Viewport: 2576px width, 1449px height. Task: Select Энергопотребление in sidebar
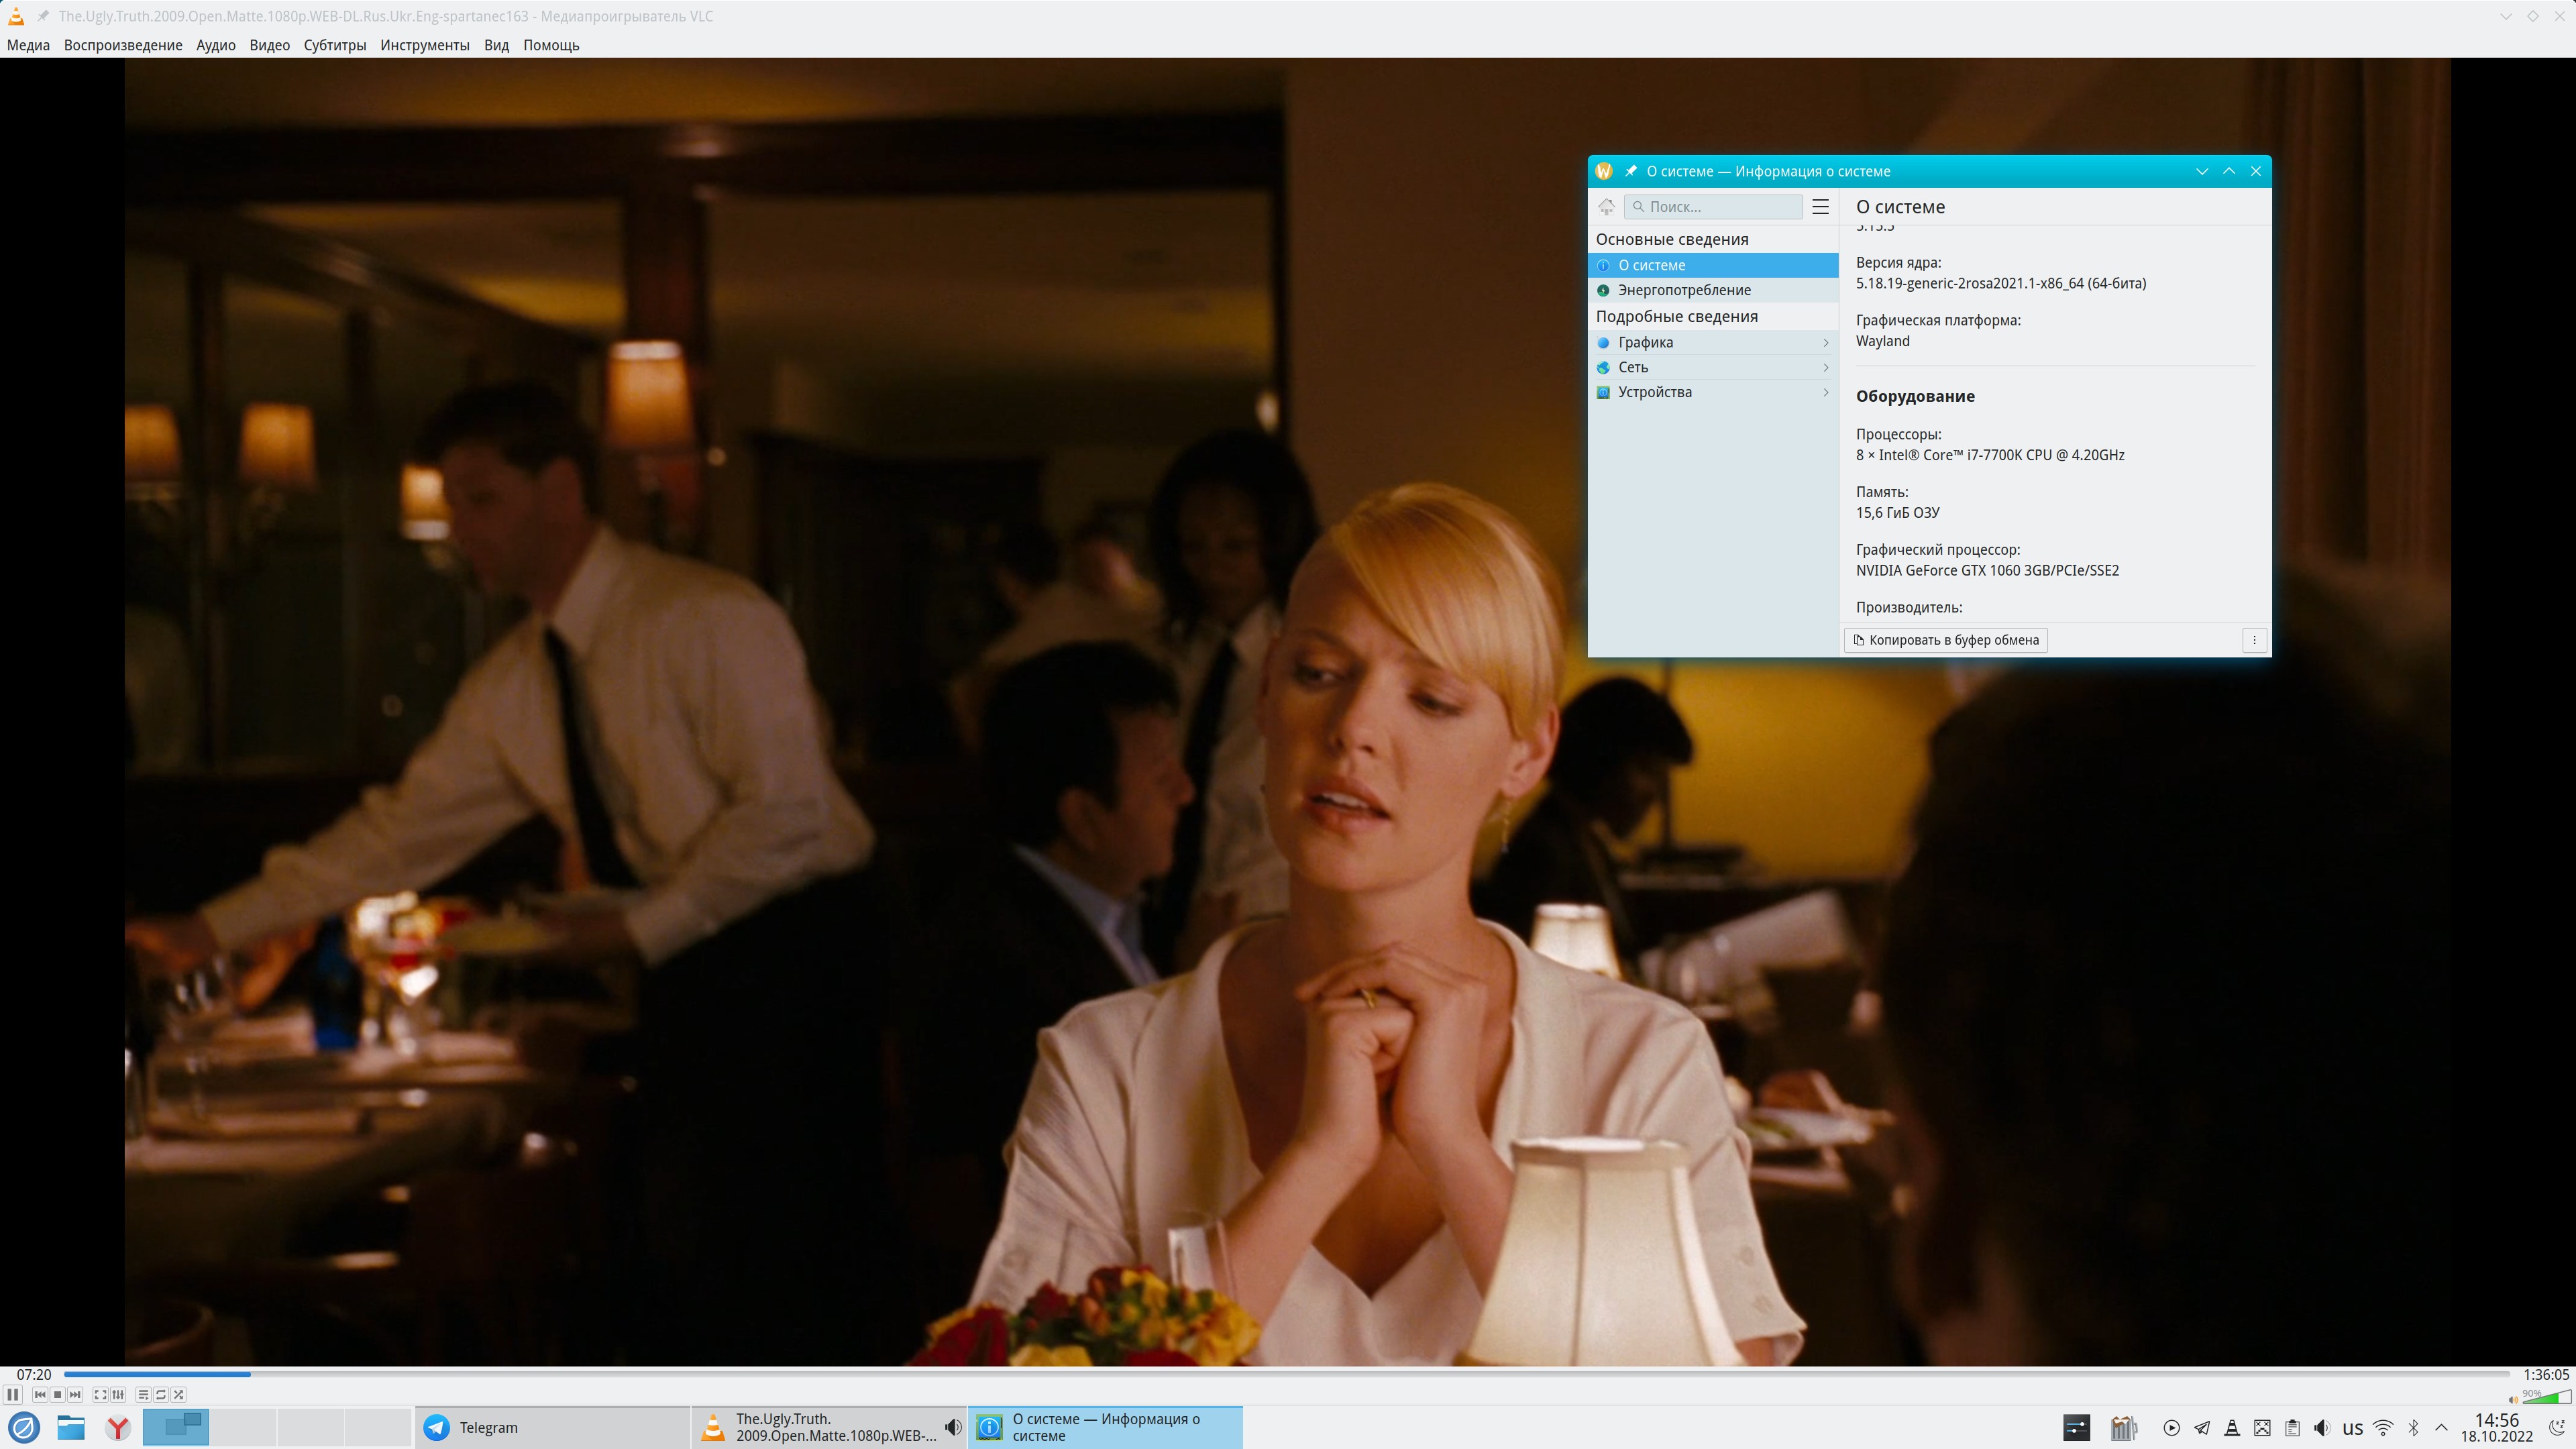point(1684,290)
